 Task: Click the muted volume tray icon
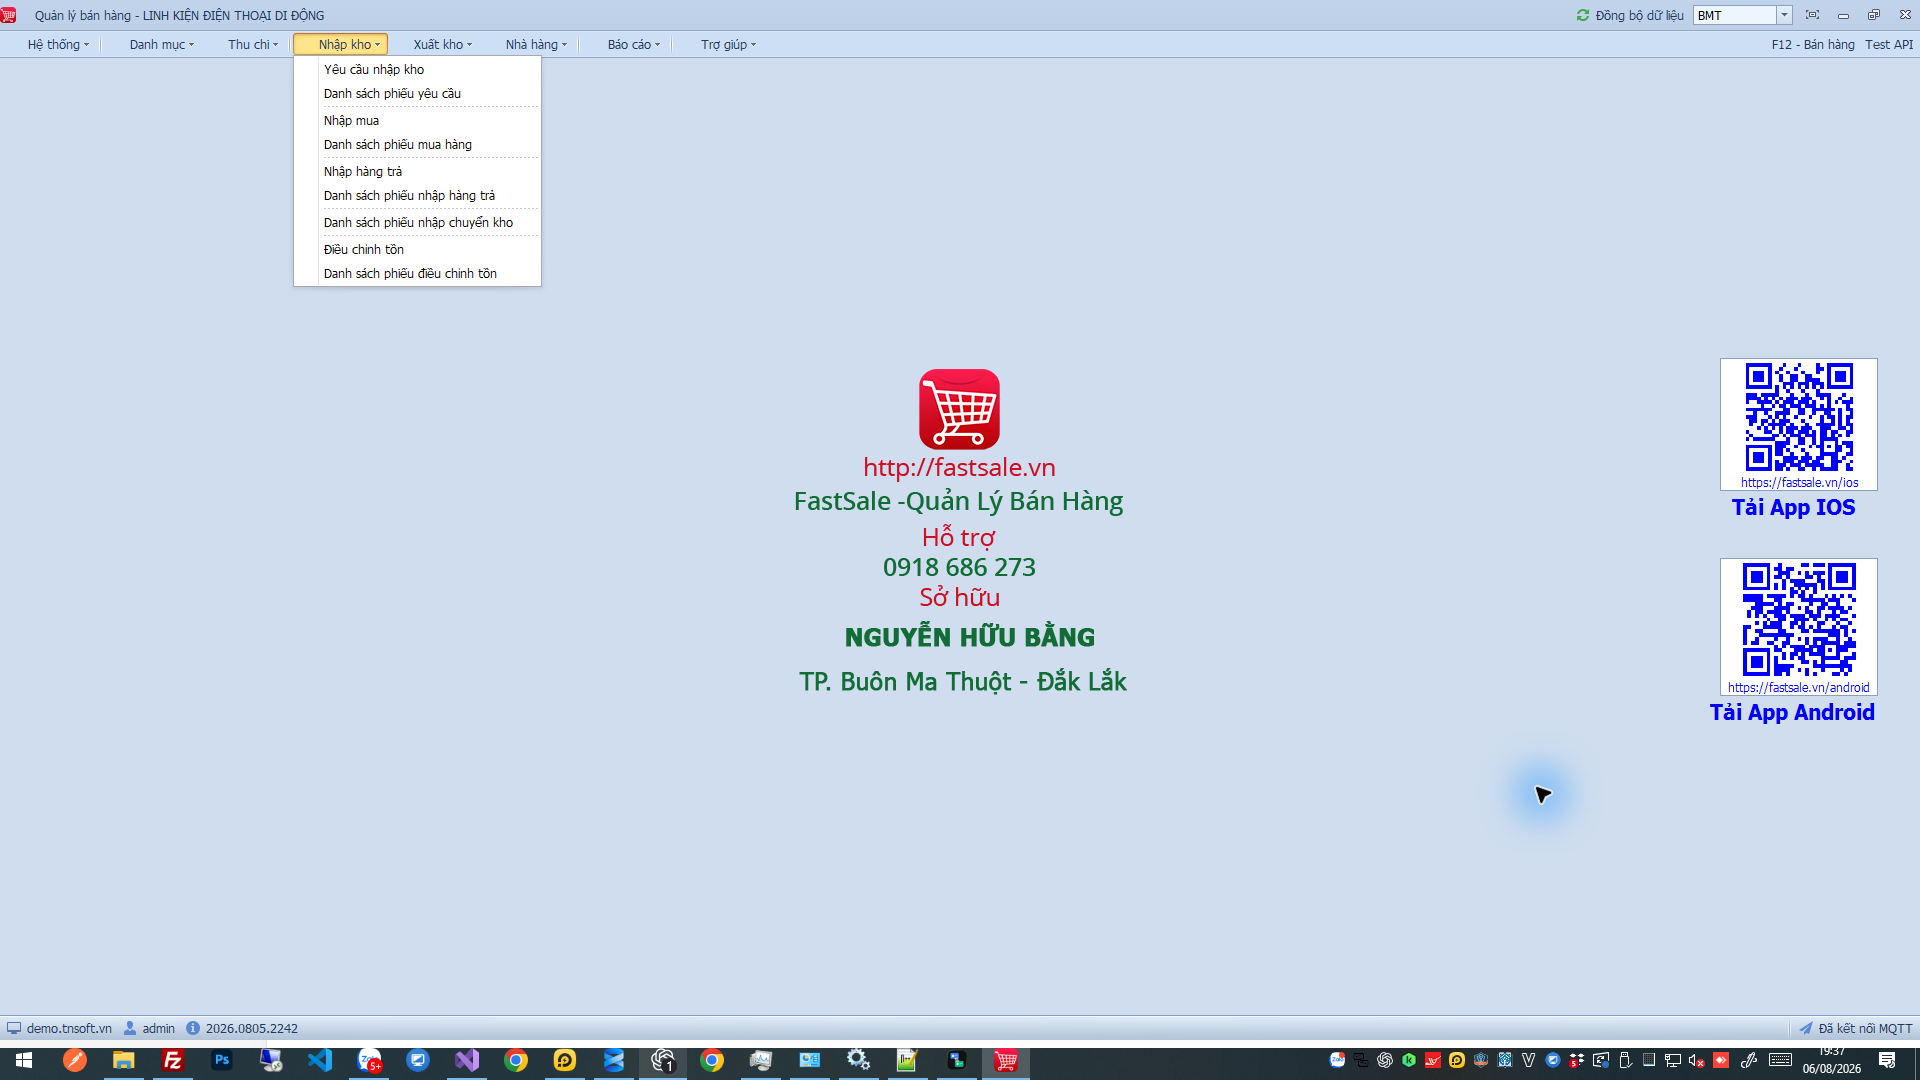[1697, 1060]
